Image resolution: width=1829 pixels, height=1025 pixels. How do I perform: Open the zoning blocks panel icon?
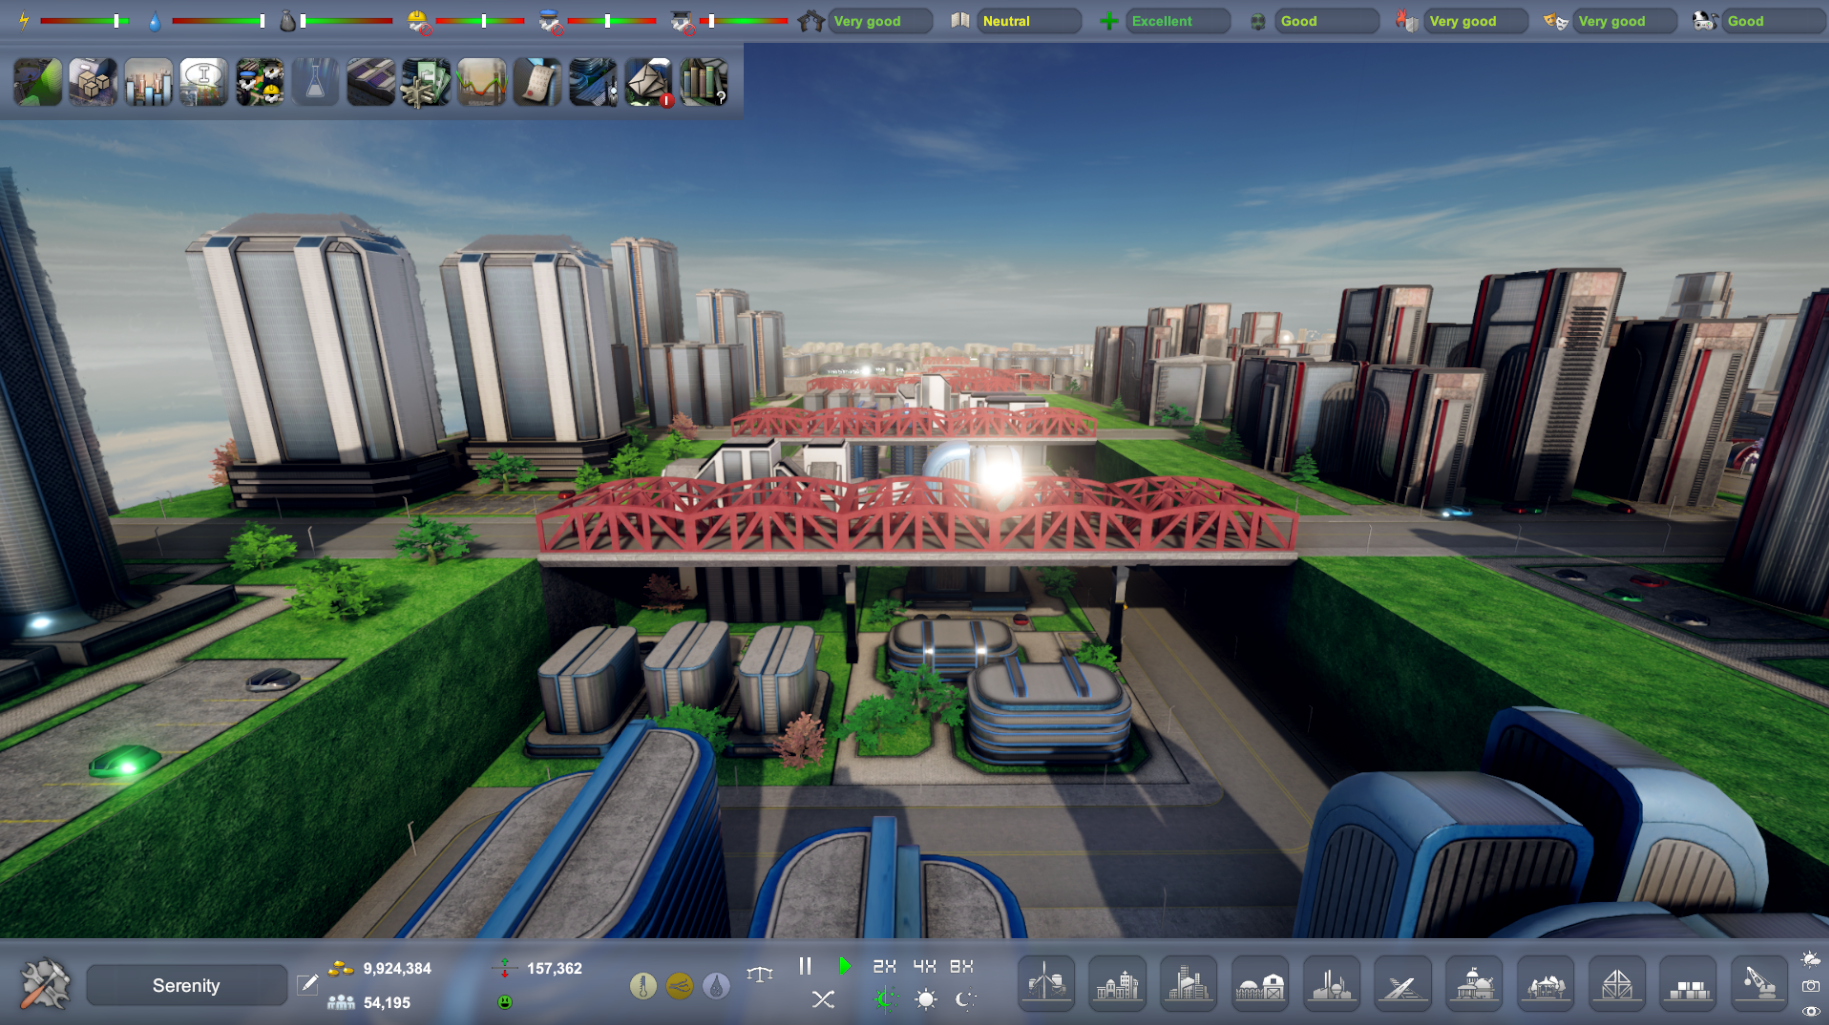(x=370, y=82)
